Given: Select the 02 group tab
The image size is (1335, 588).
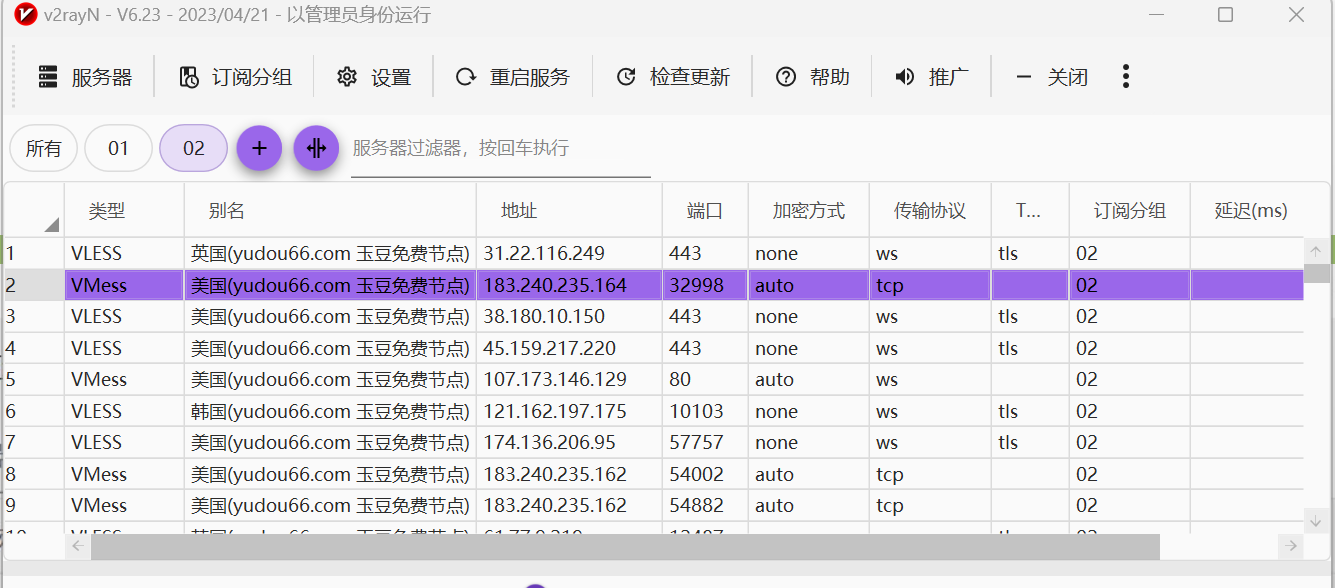Looking at the screenshot, I should 193,148.
